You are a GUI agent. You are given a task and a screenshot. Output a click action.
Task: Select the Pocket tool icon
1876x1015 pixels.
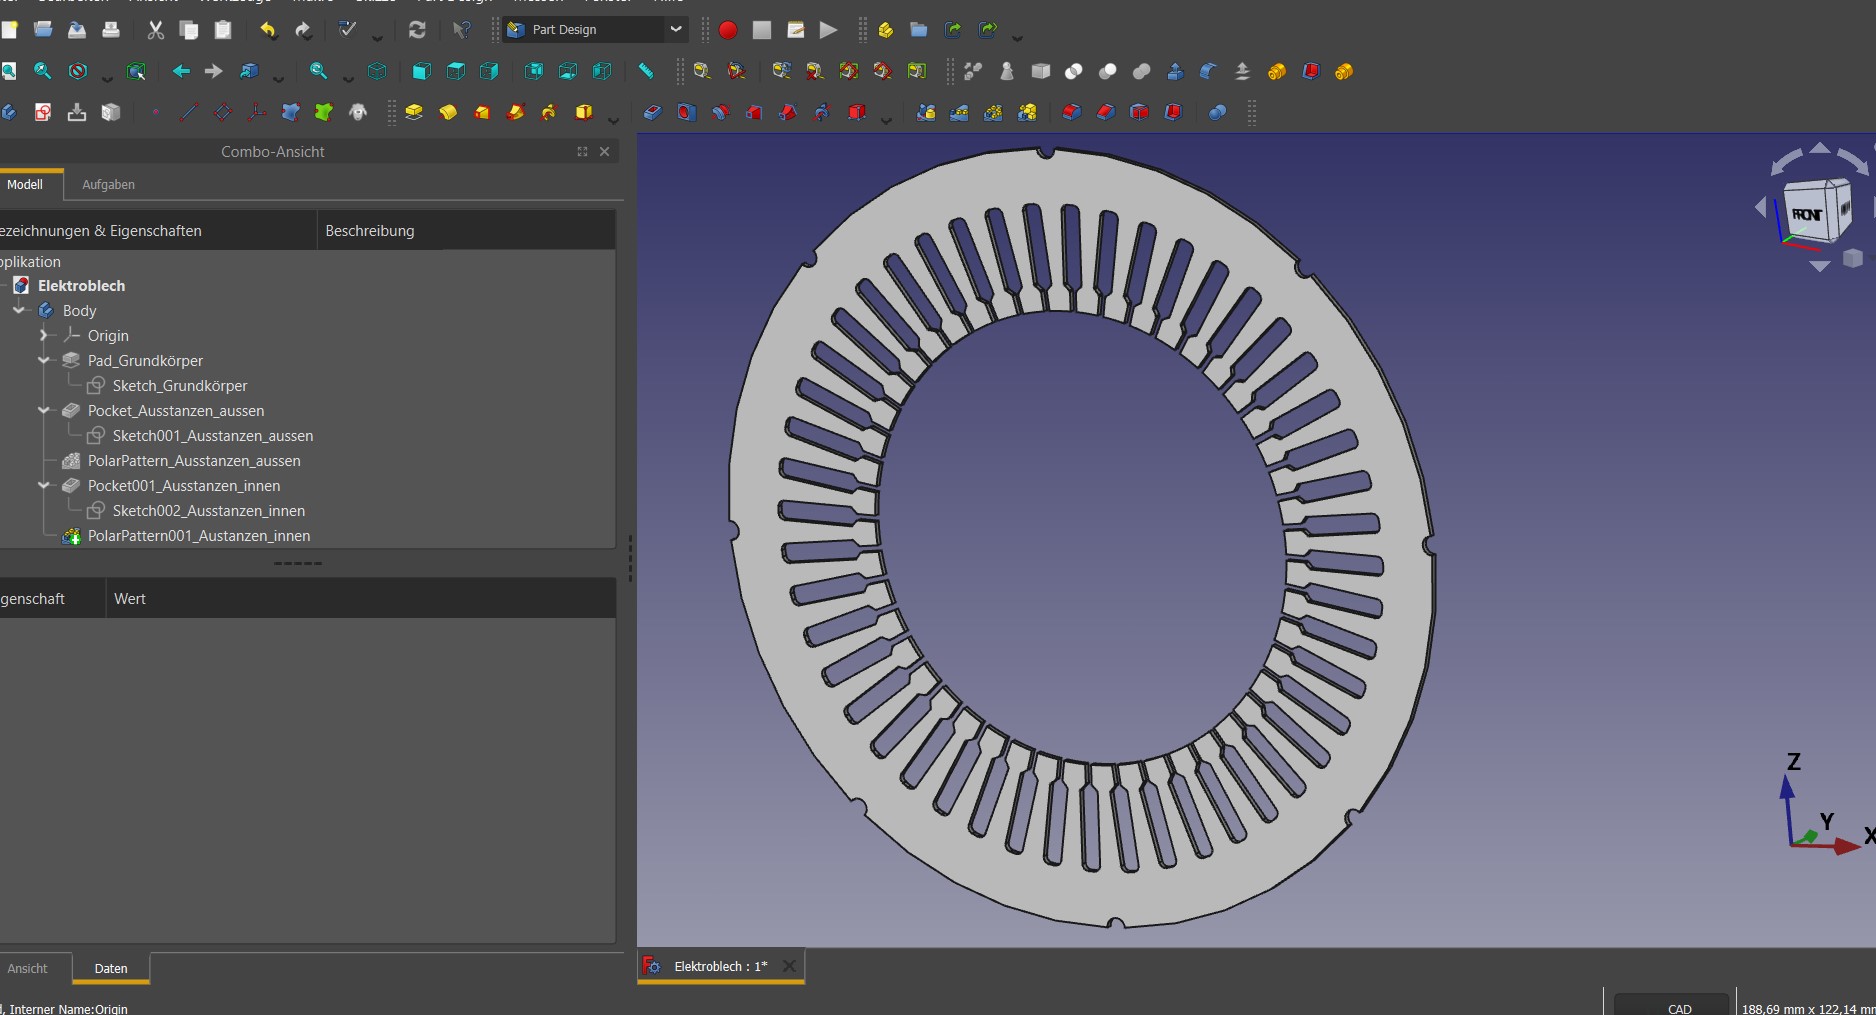pos(652,113)
